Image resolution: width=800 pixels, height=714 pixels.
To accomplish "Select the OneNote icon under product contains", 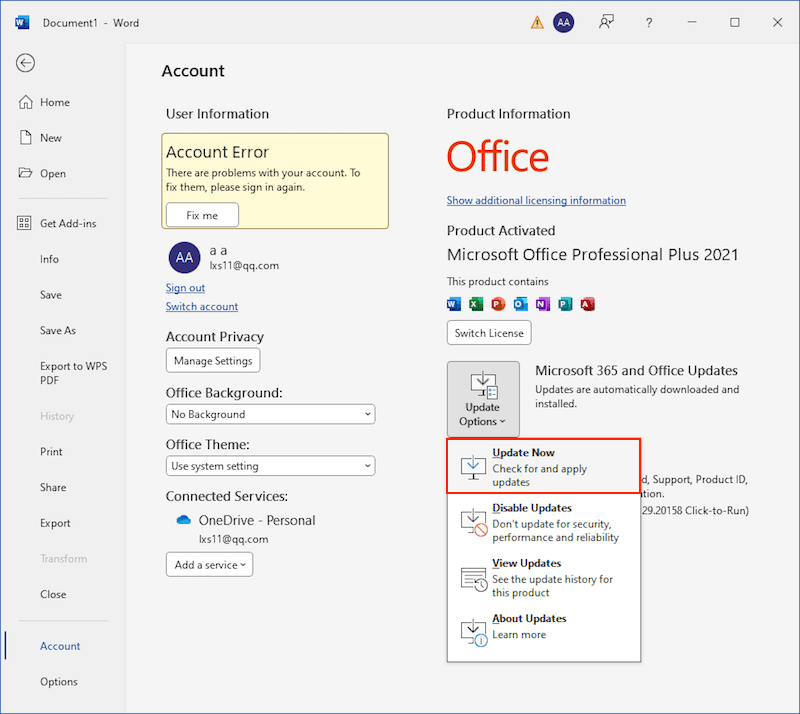I will point(541,304).
